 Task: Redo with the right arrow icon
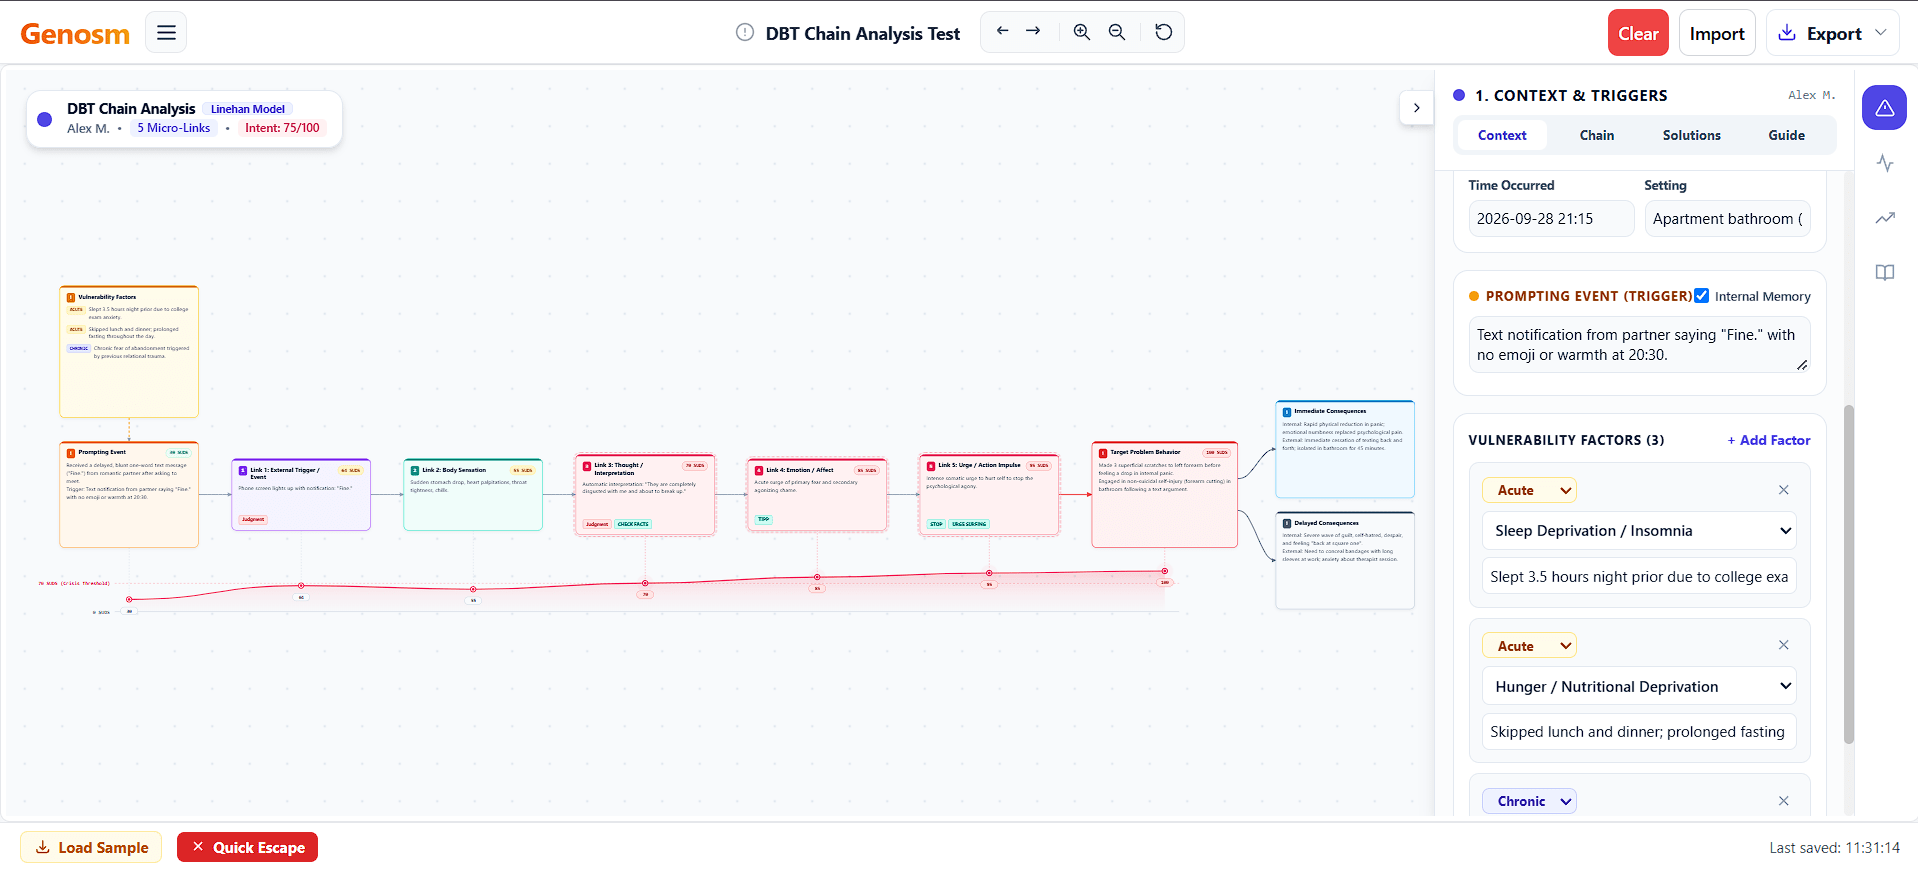(x=1034, y=32)
